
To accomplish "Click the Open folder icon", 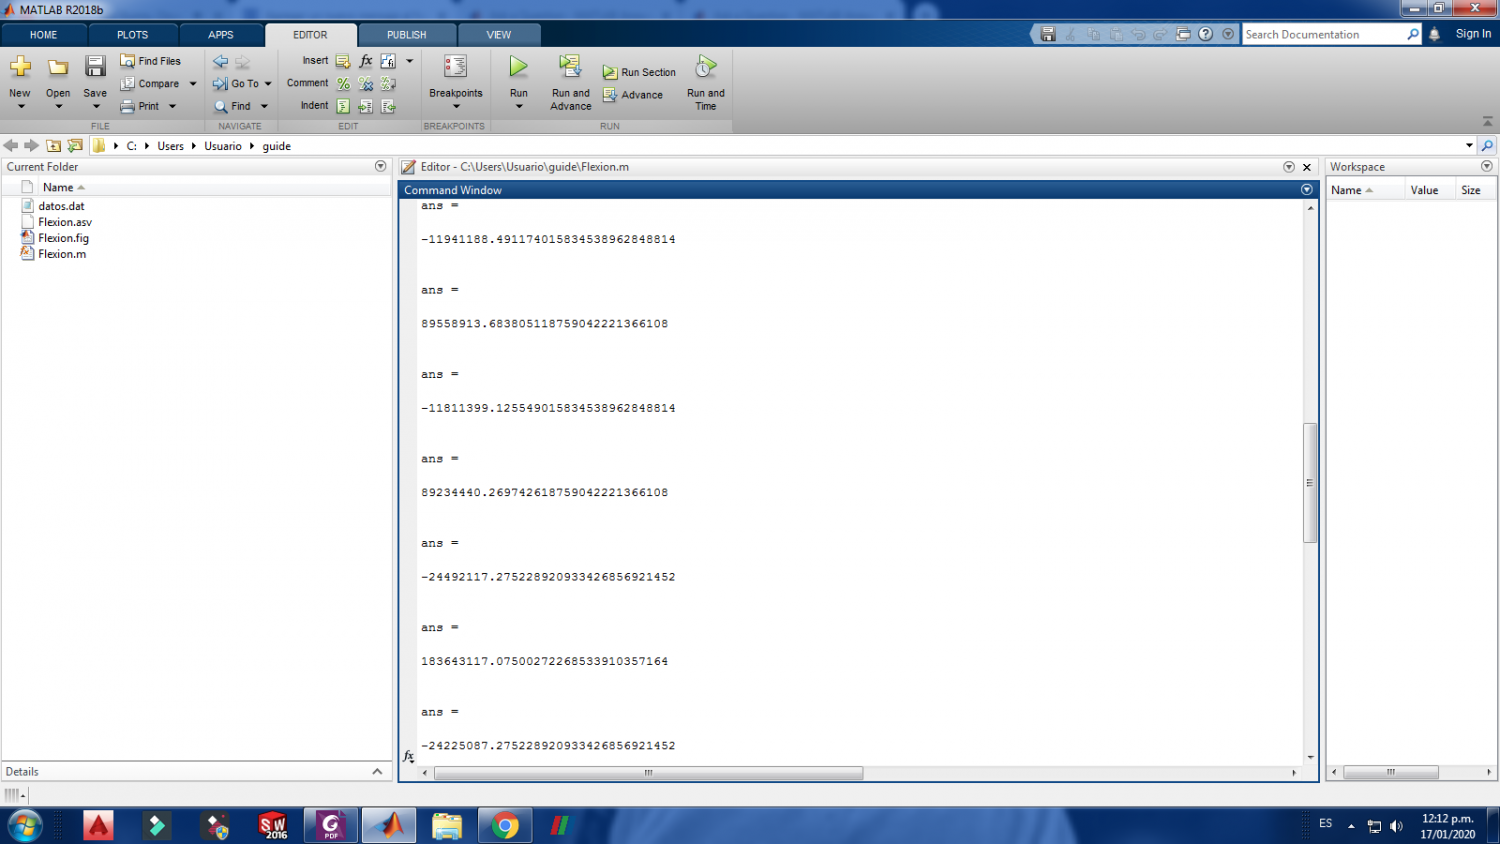I will pos(58,67).
